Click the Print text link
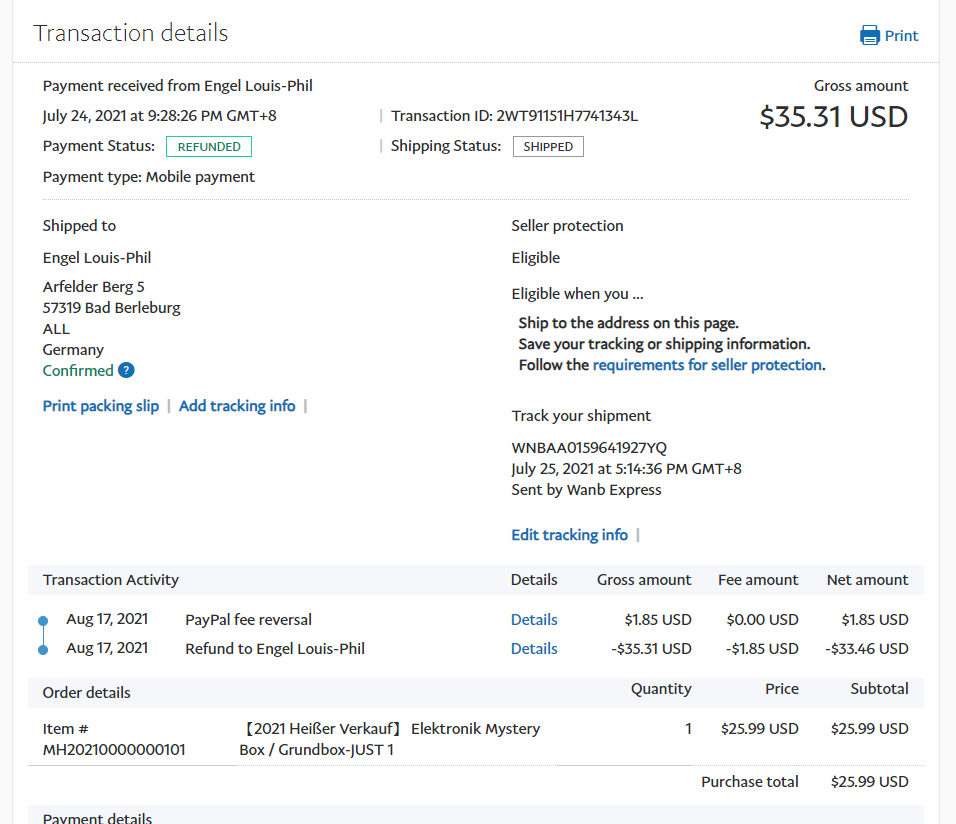Screen dimensions: 956x824 (901, 36)
